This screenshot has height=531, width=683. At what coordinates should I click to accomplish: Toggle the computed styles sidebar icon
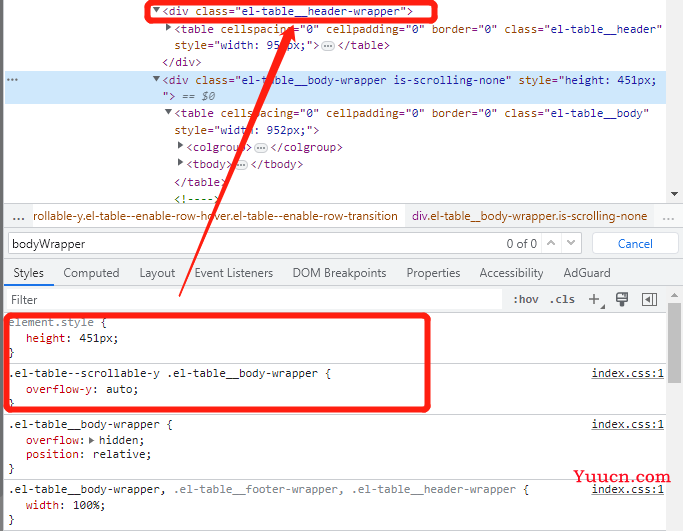pos(649,300)
